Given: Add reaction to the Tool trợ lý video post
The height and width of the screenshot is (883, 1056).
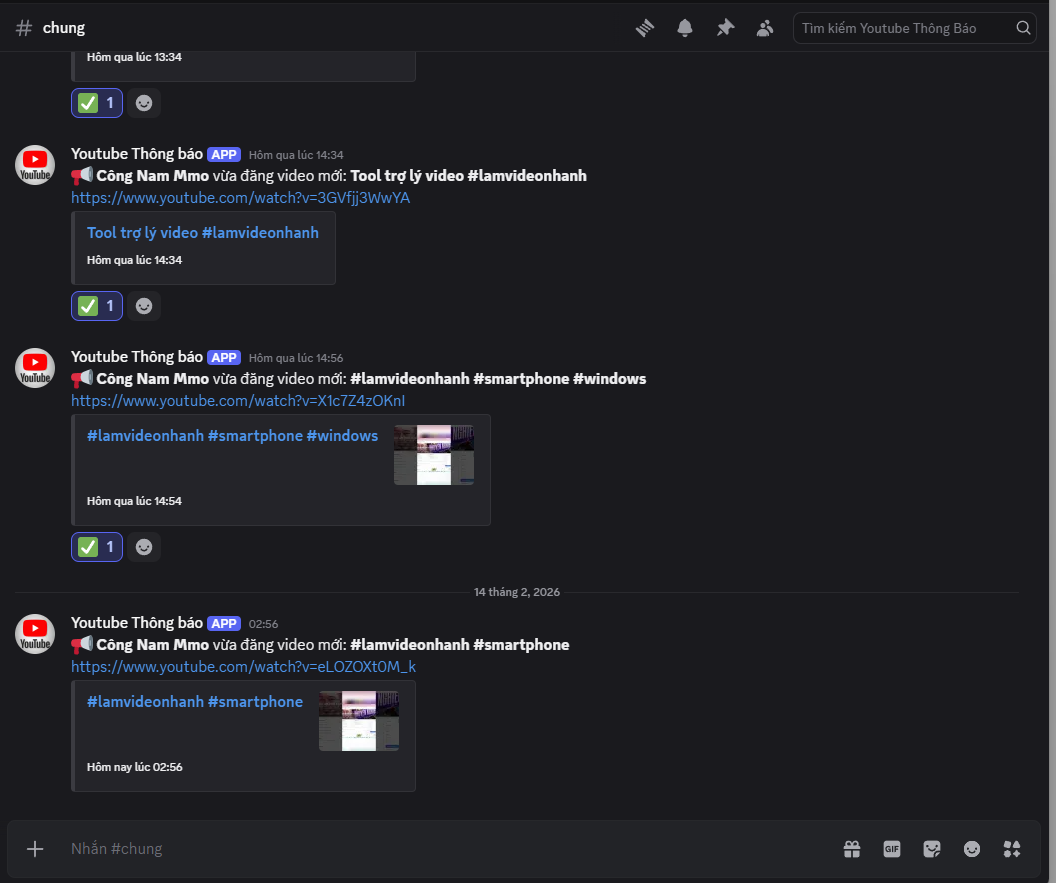Looking at the screenshot, I should click(144, 306).
